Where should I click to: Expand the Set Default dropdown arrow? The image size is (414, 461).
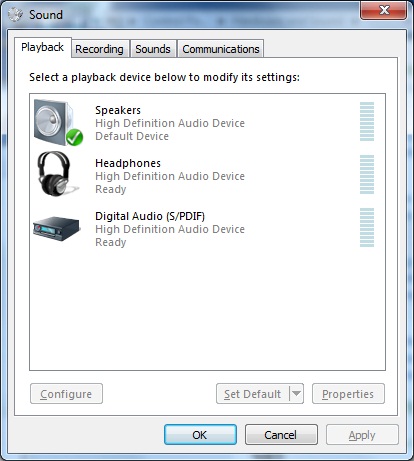click(x=296, y=394)
